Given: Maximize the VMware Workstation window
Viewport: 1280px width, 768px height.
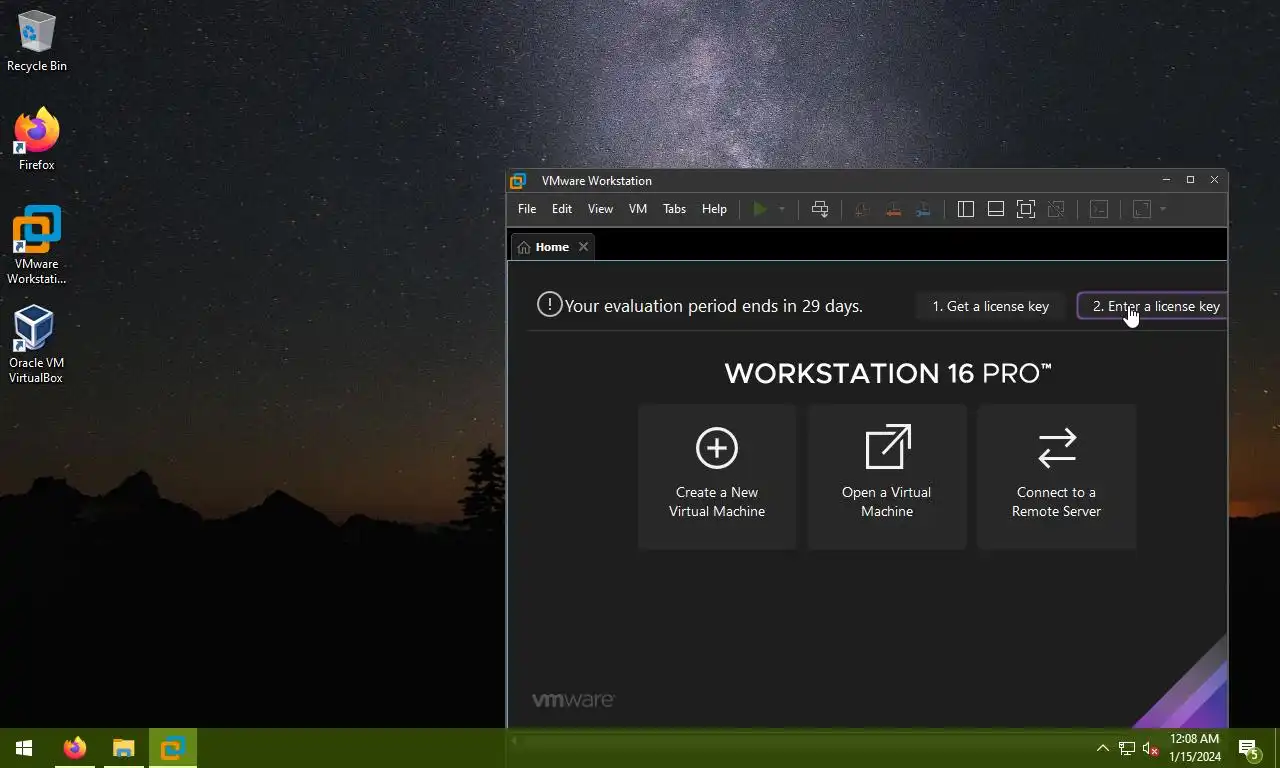Looking at the screenshot, I should (1190, 180).
